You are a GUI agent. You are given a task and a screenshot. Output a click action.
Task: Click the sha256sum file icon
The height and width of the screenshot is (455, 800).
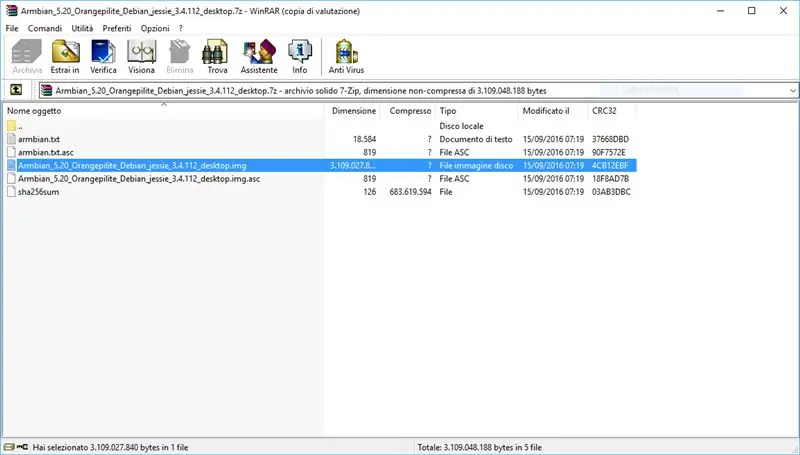click(x=12, y=192)
